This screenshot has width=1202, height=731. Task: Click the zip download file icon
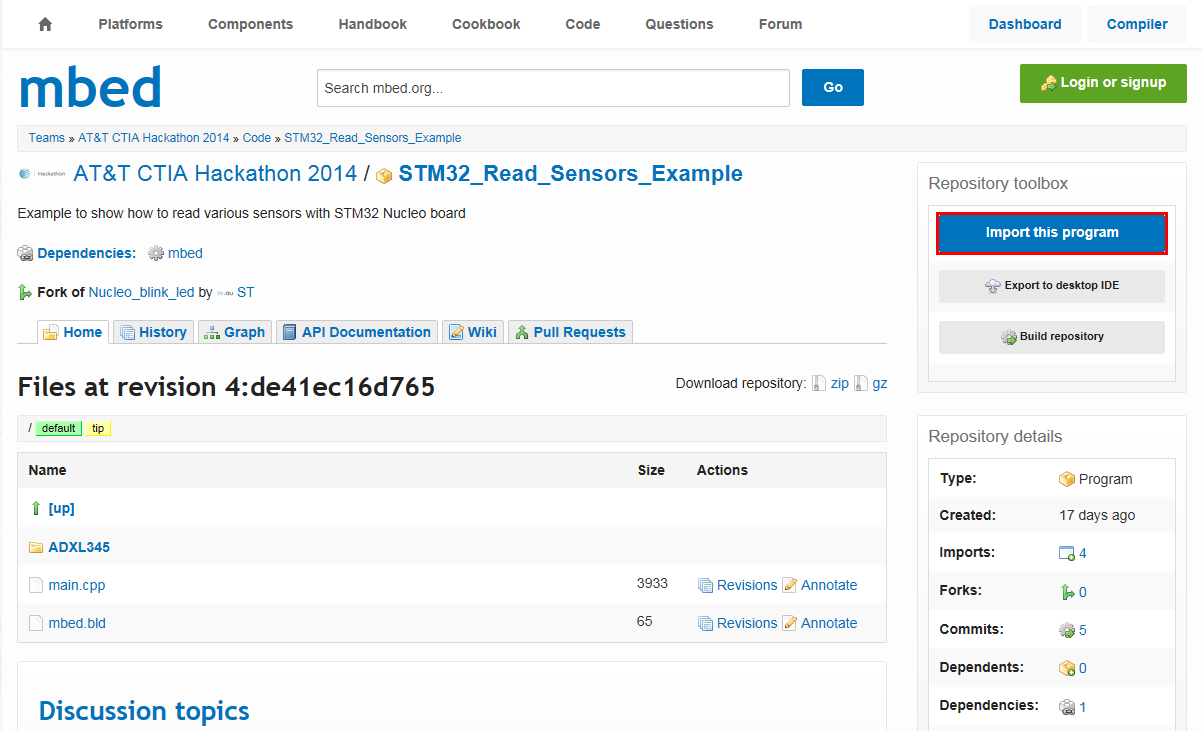tap(819, 384)
